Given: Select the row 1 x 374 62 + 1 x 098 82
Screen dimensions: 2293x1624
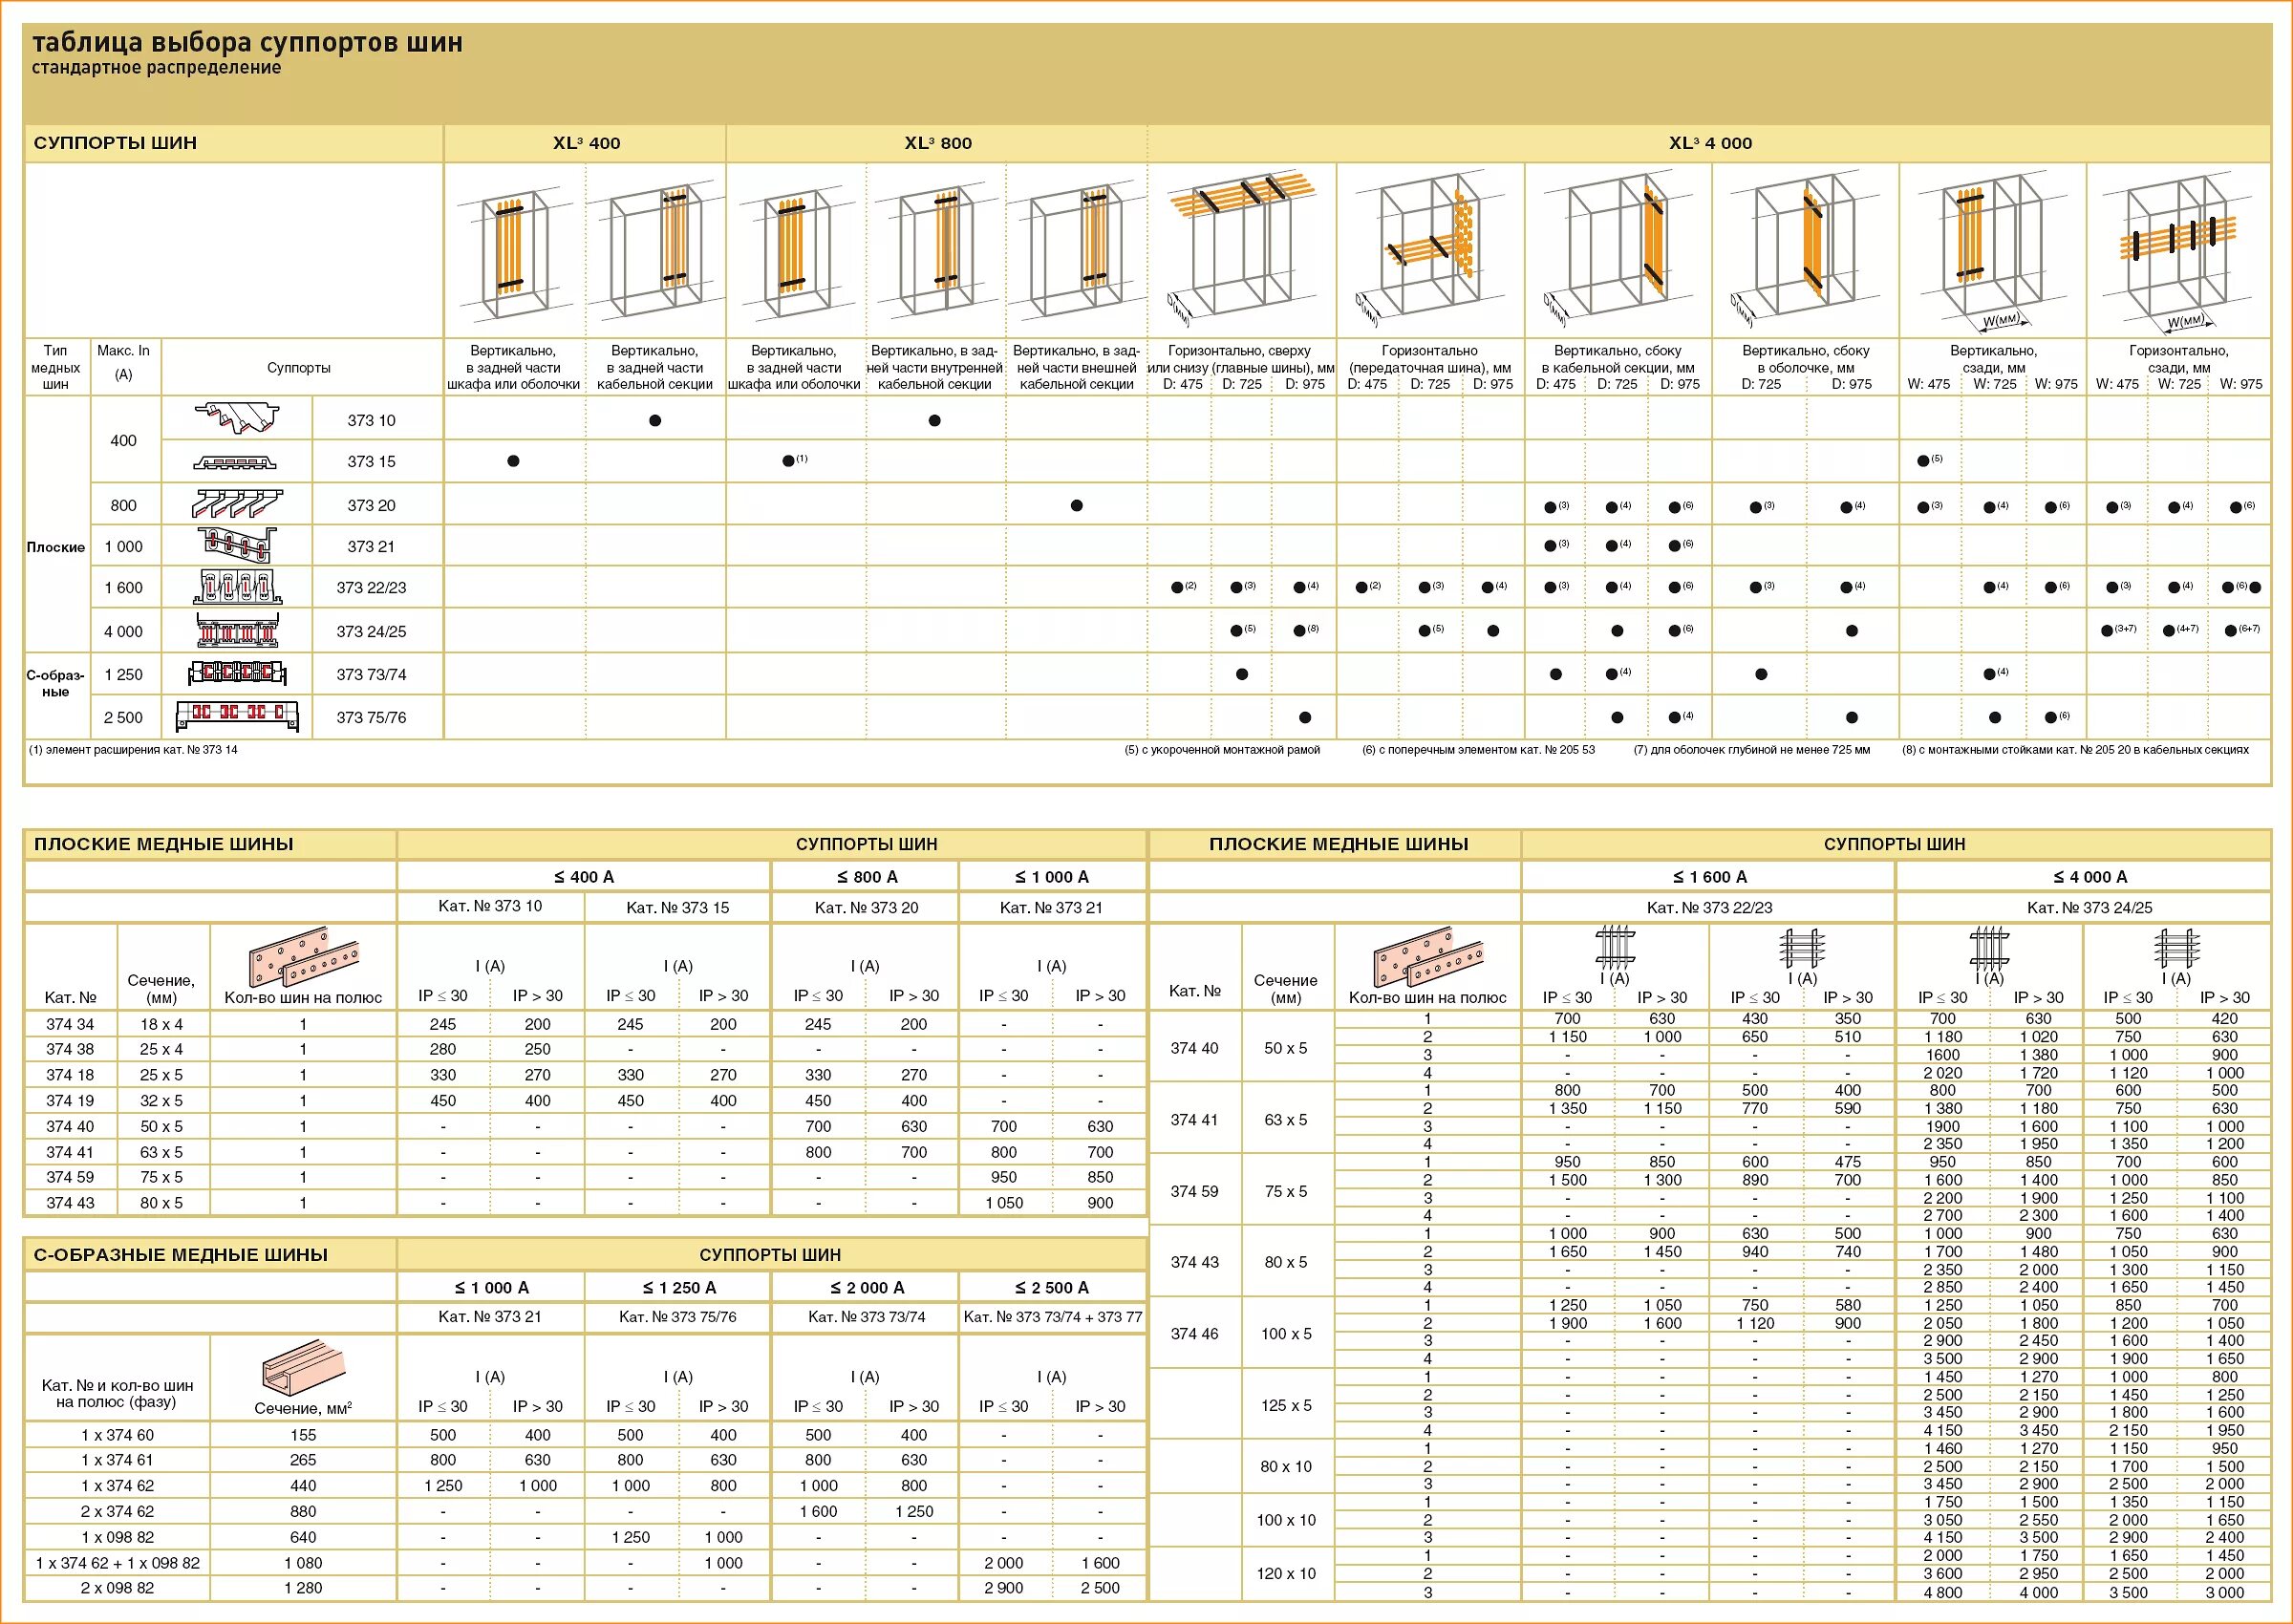Looking at the screenshot, I should pyautogui.click(x=118, y=1562).
